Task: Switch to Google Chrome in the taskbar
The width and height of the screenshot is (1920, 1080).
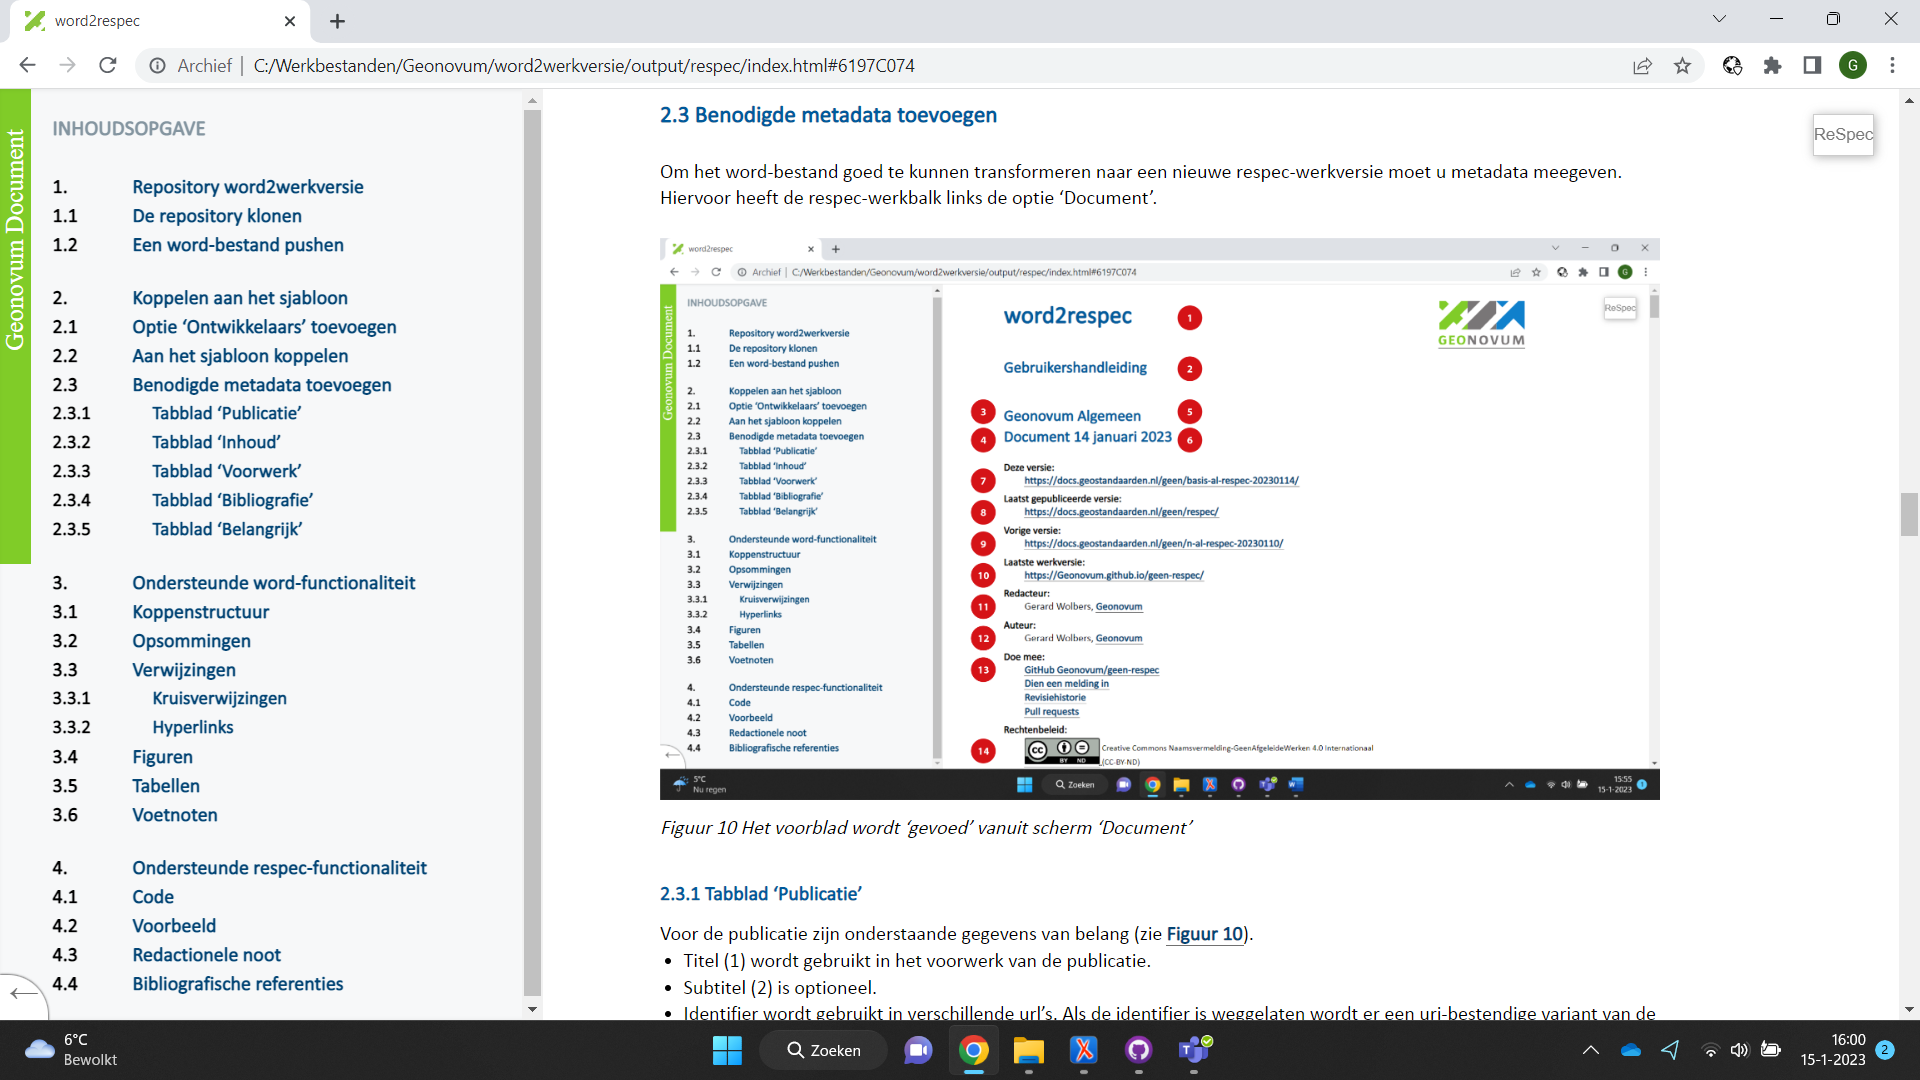Action: [x=973, y=1050]
